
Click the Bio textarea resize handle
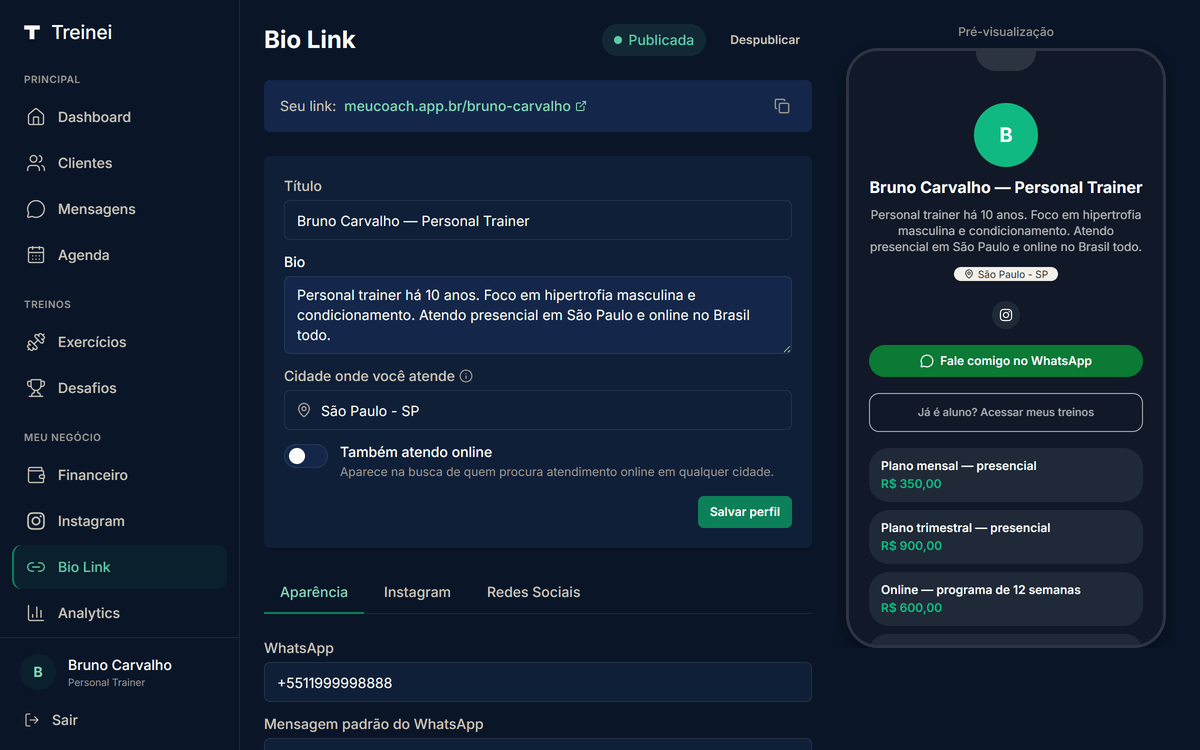[x=786, y=348]
